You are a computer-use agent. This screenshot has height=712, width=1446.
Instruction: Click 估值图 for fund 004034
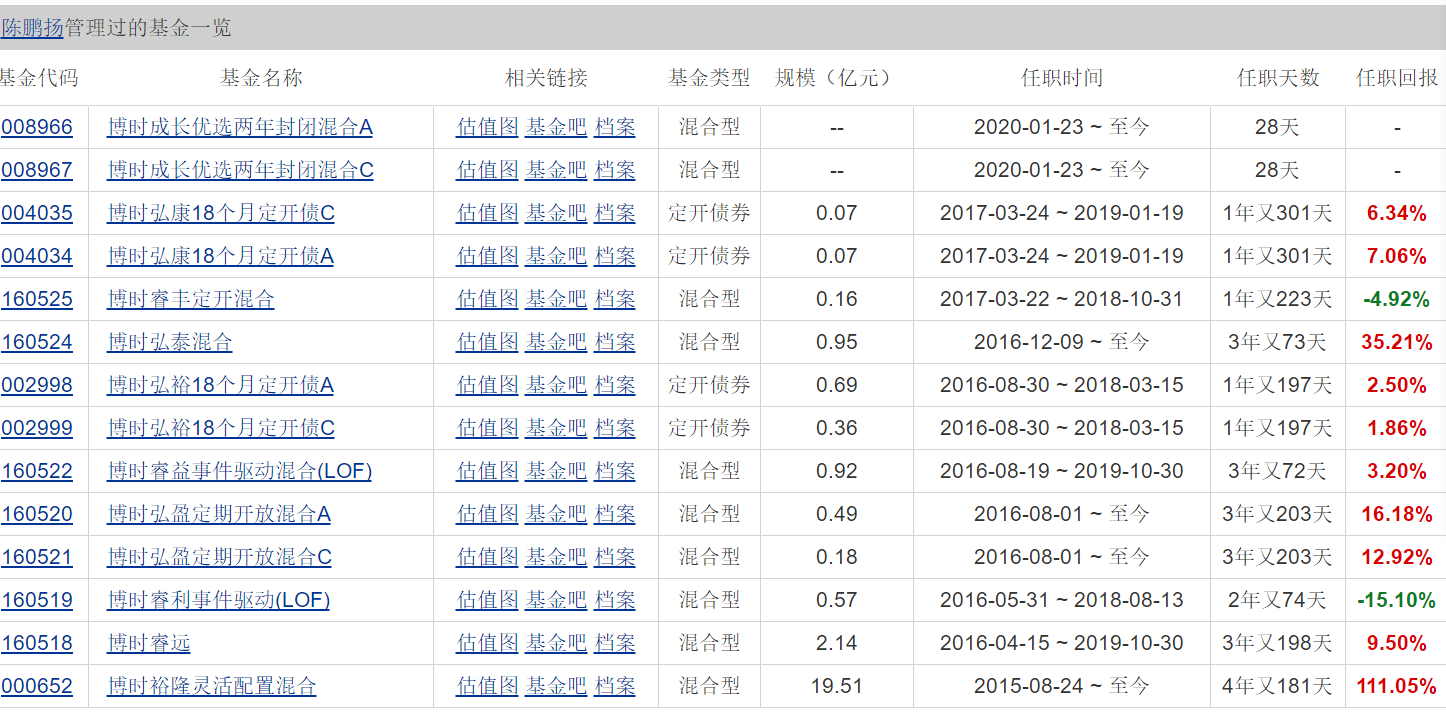point(488,256)
